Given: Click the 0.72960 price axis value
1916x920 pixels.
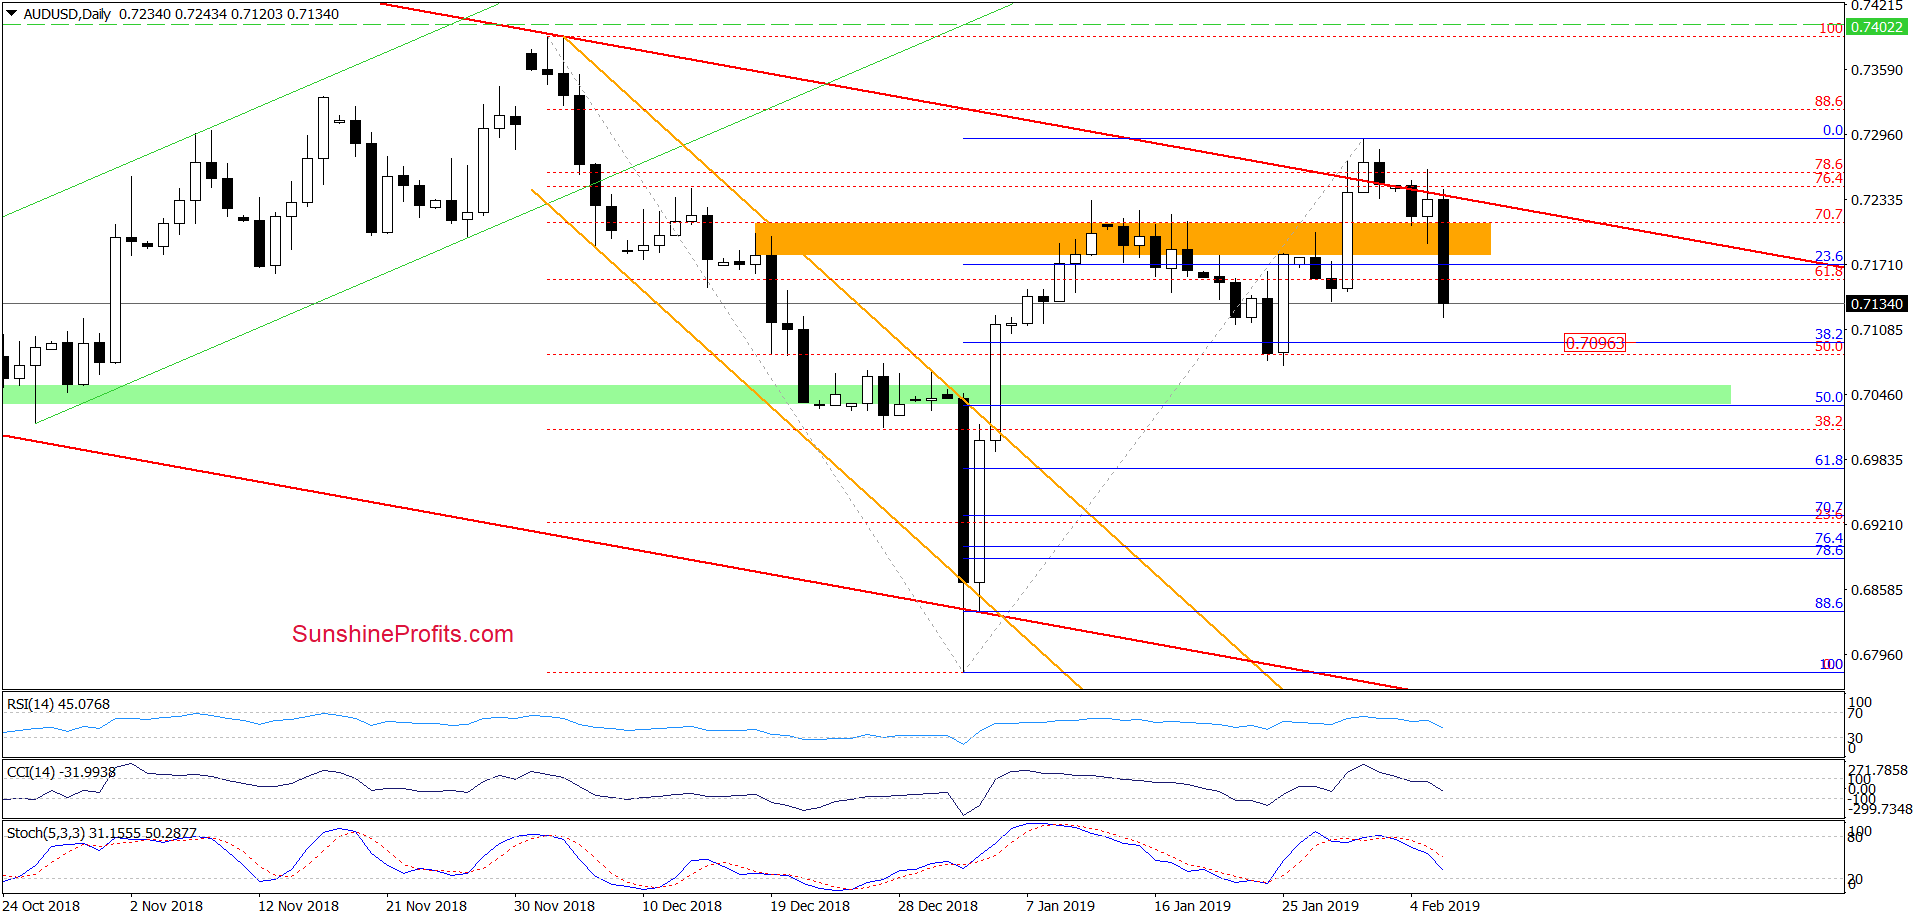Looking at the screenshot, I should click(1877, 135).
